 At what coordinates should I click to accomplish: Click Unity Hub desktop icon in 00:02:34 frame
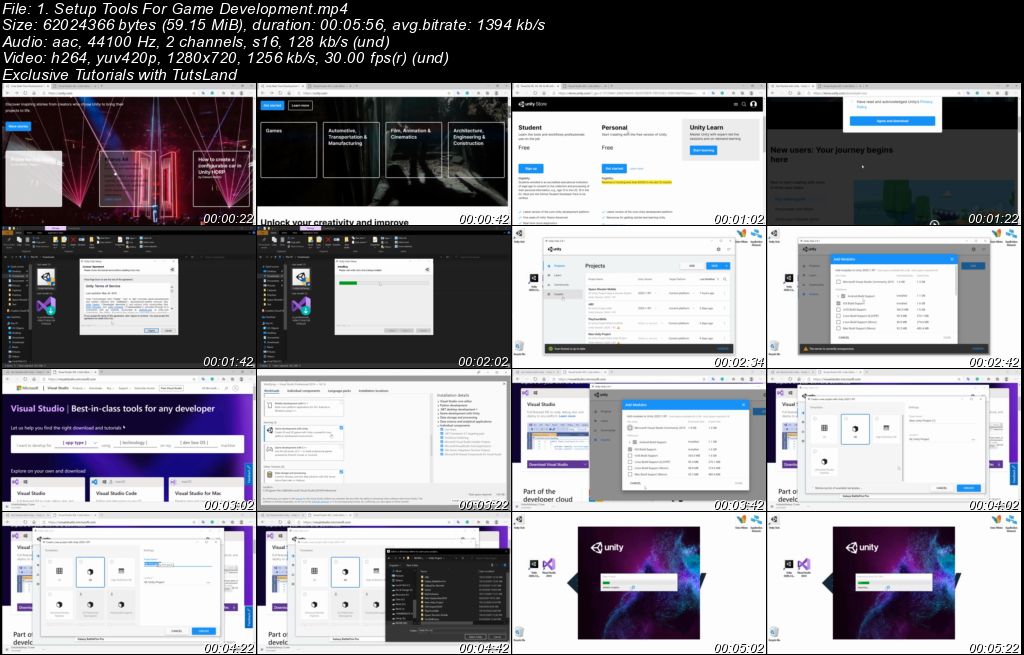[x=519, y=234]
